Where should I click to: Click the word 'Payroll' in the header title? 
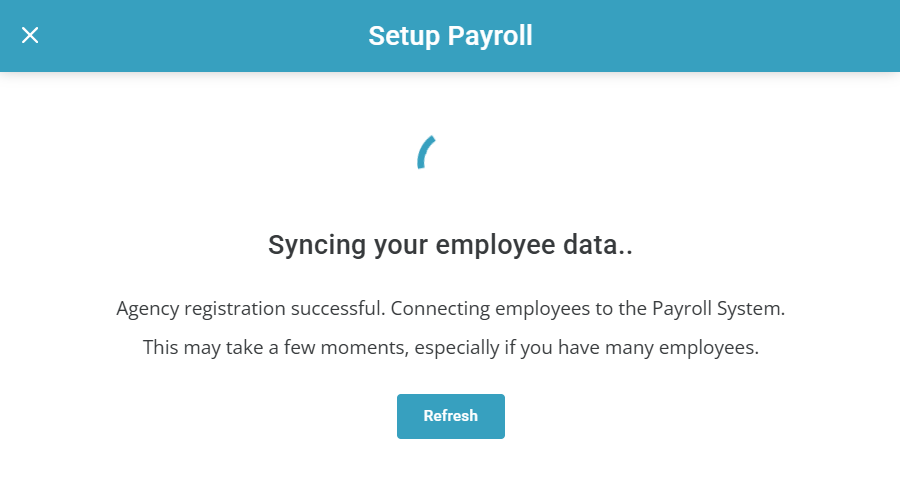(490, 36)
